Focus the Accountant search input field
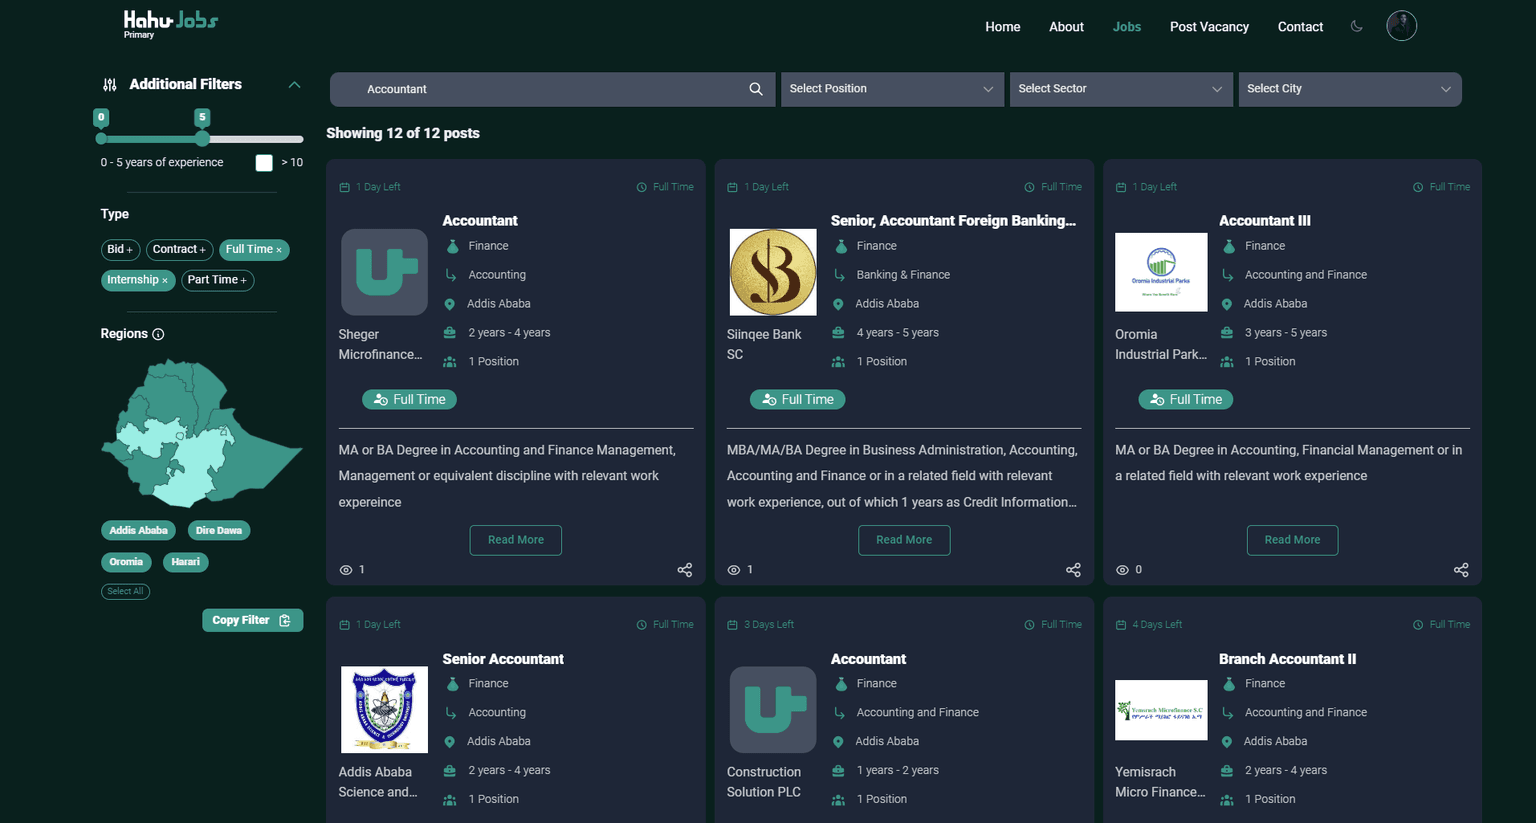1536x823 pixels. (553, 89)
